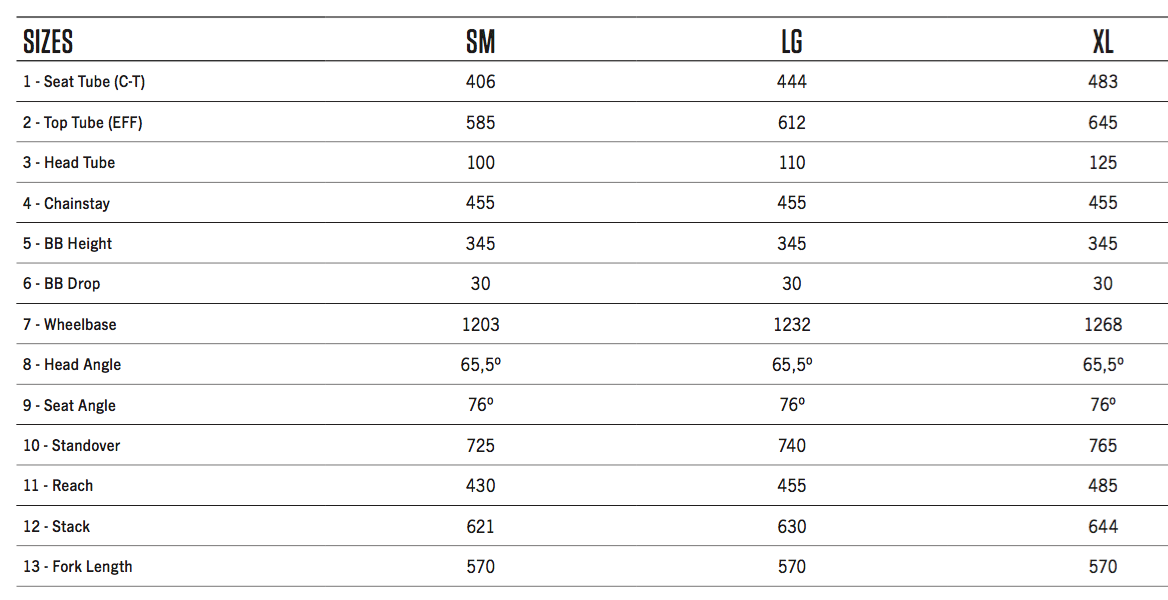
Task: Click the SIZES table header
Action: (48, 41)
